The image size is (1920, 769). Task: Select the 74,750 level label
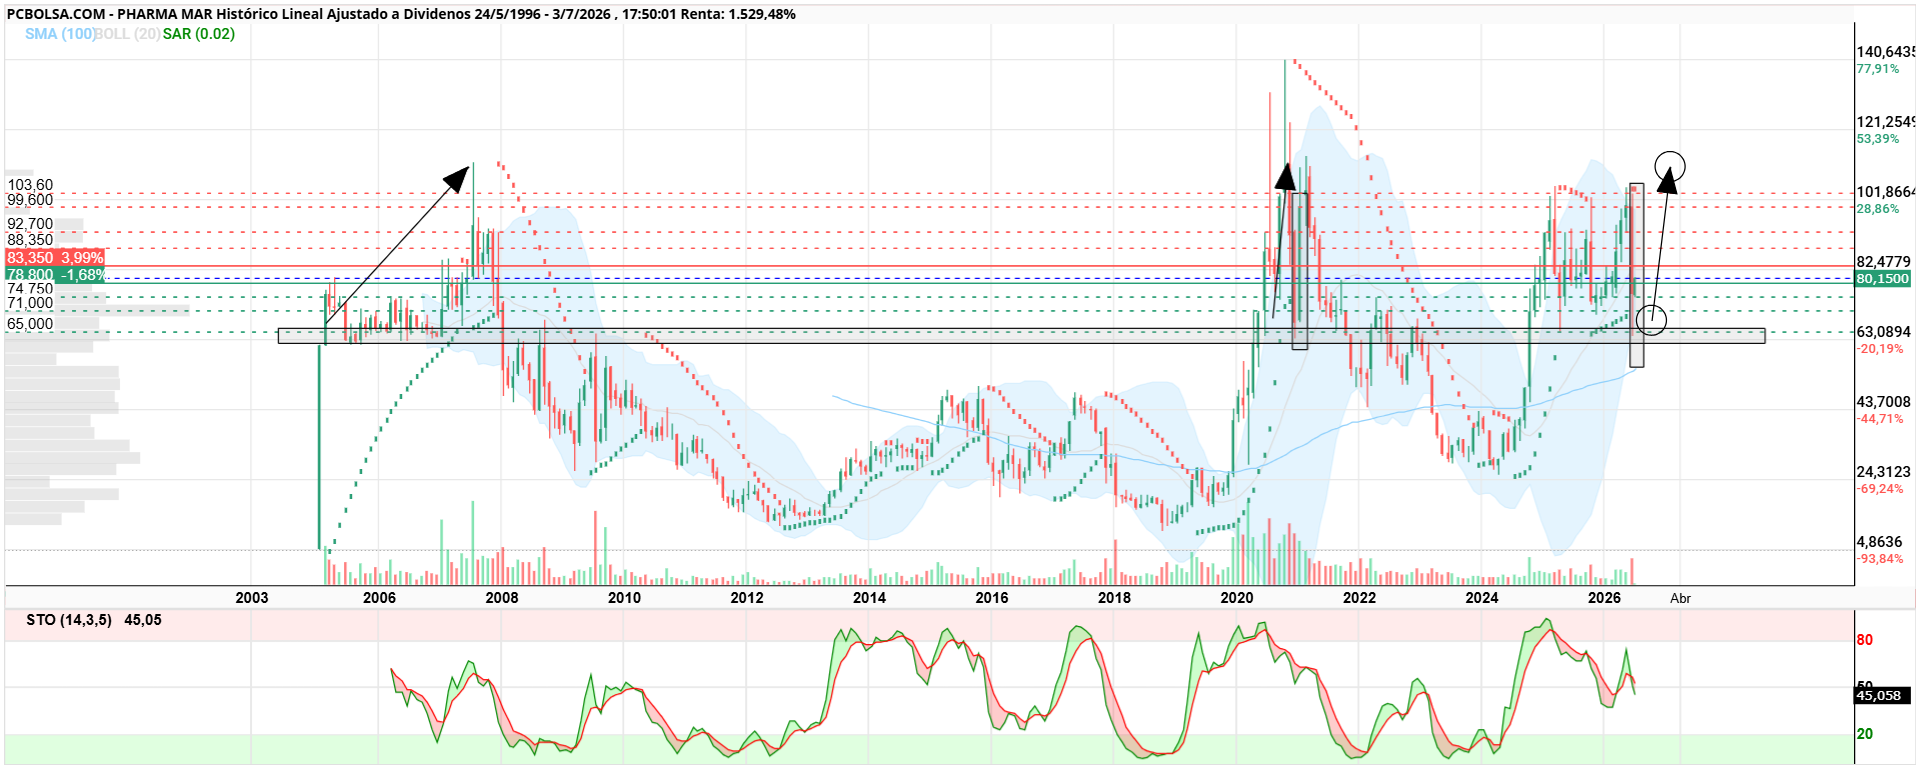30,289
